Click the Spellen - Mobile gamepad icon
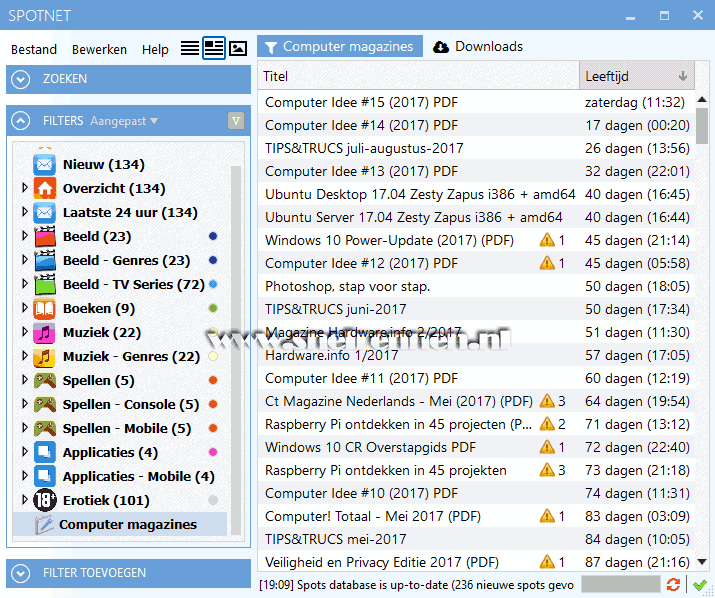The image size is (715, 598). (x=45, y=428)
